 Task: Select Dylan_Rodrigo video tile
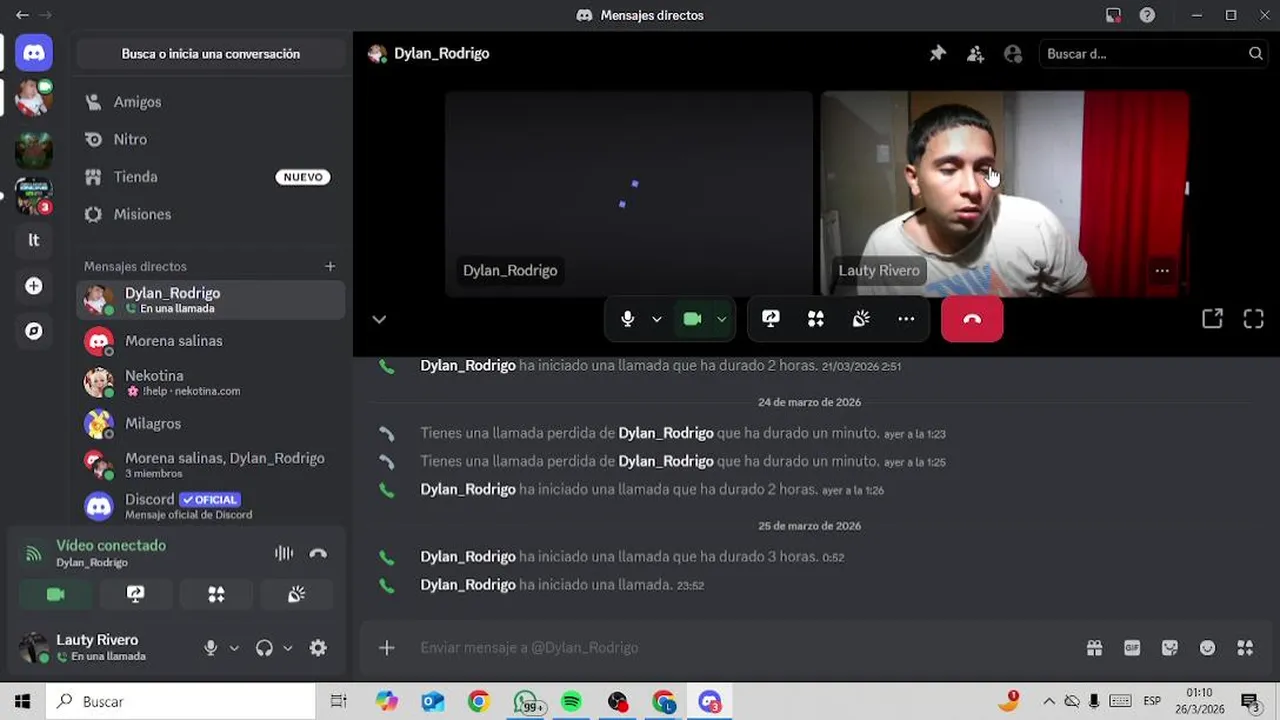click(629, 194)
